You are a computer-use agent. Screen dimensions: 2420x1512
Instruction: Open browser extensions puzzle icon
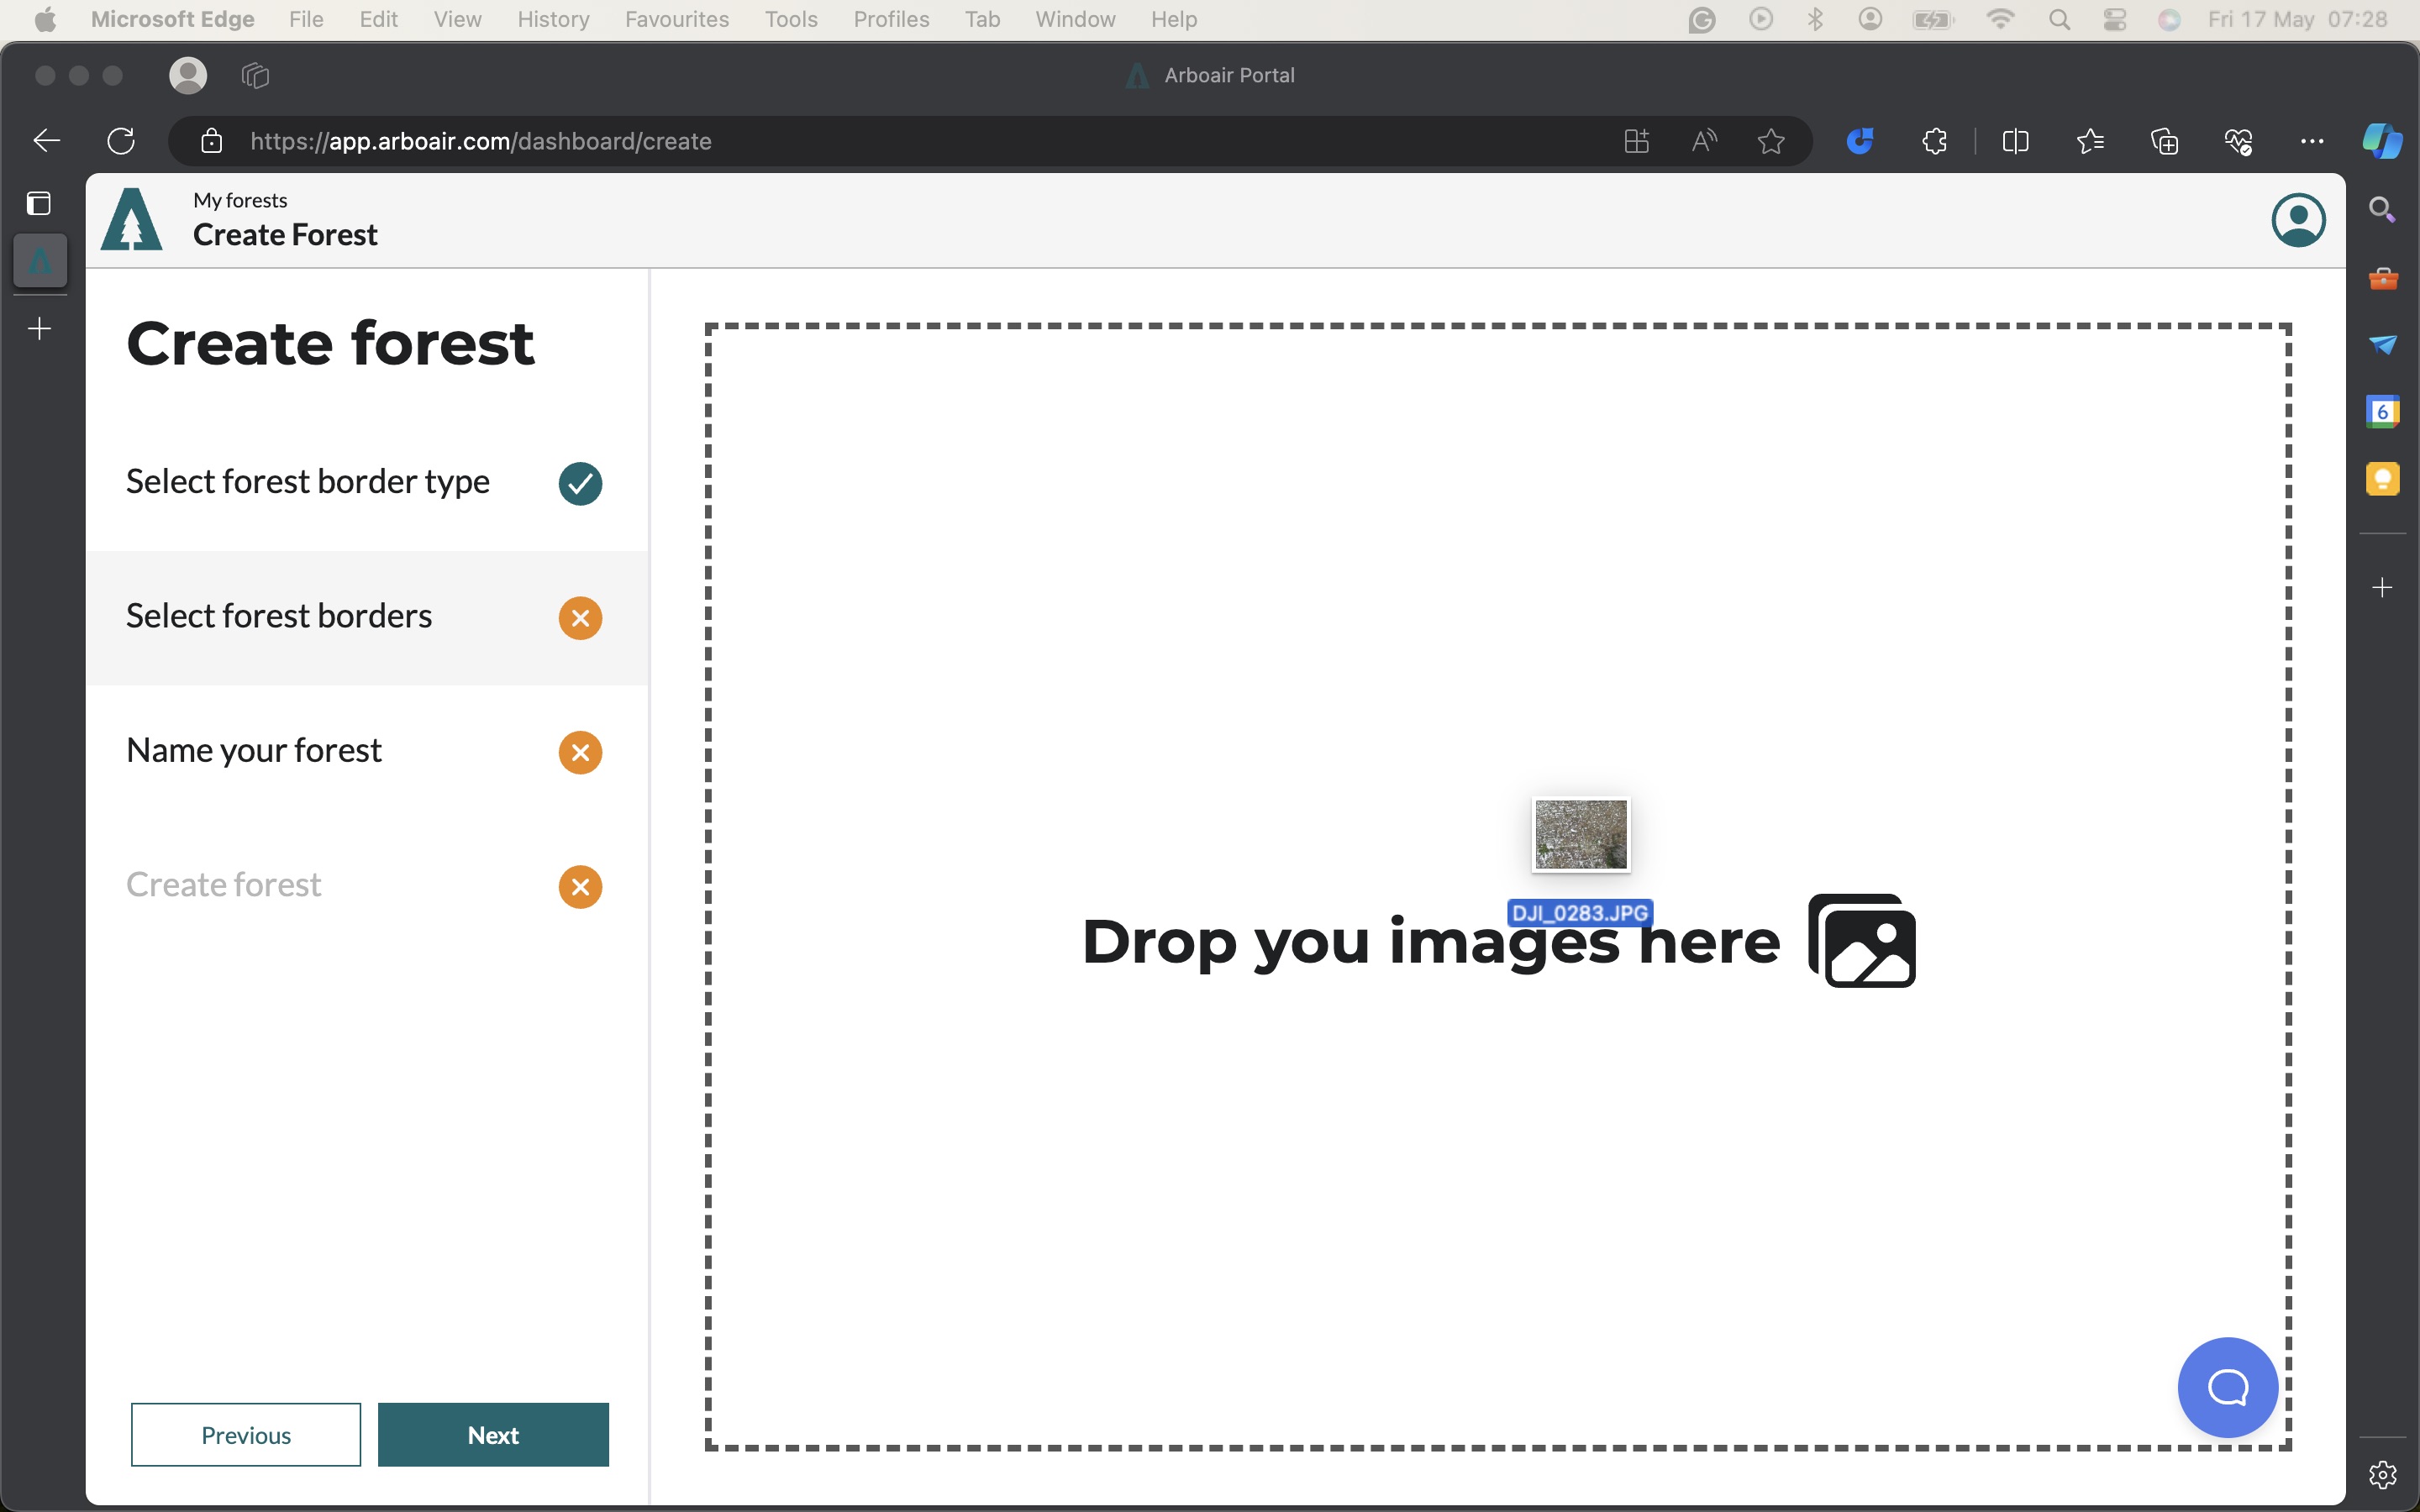coord(1934,141)
